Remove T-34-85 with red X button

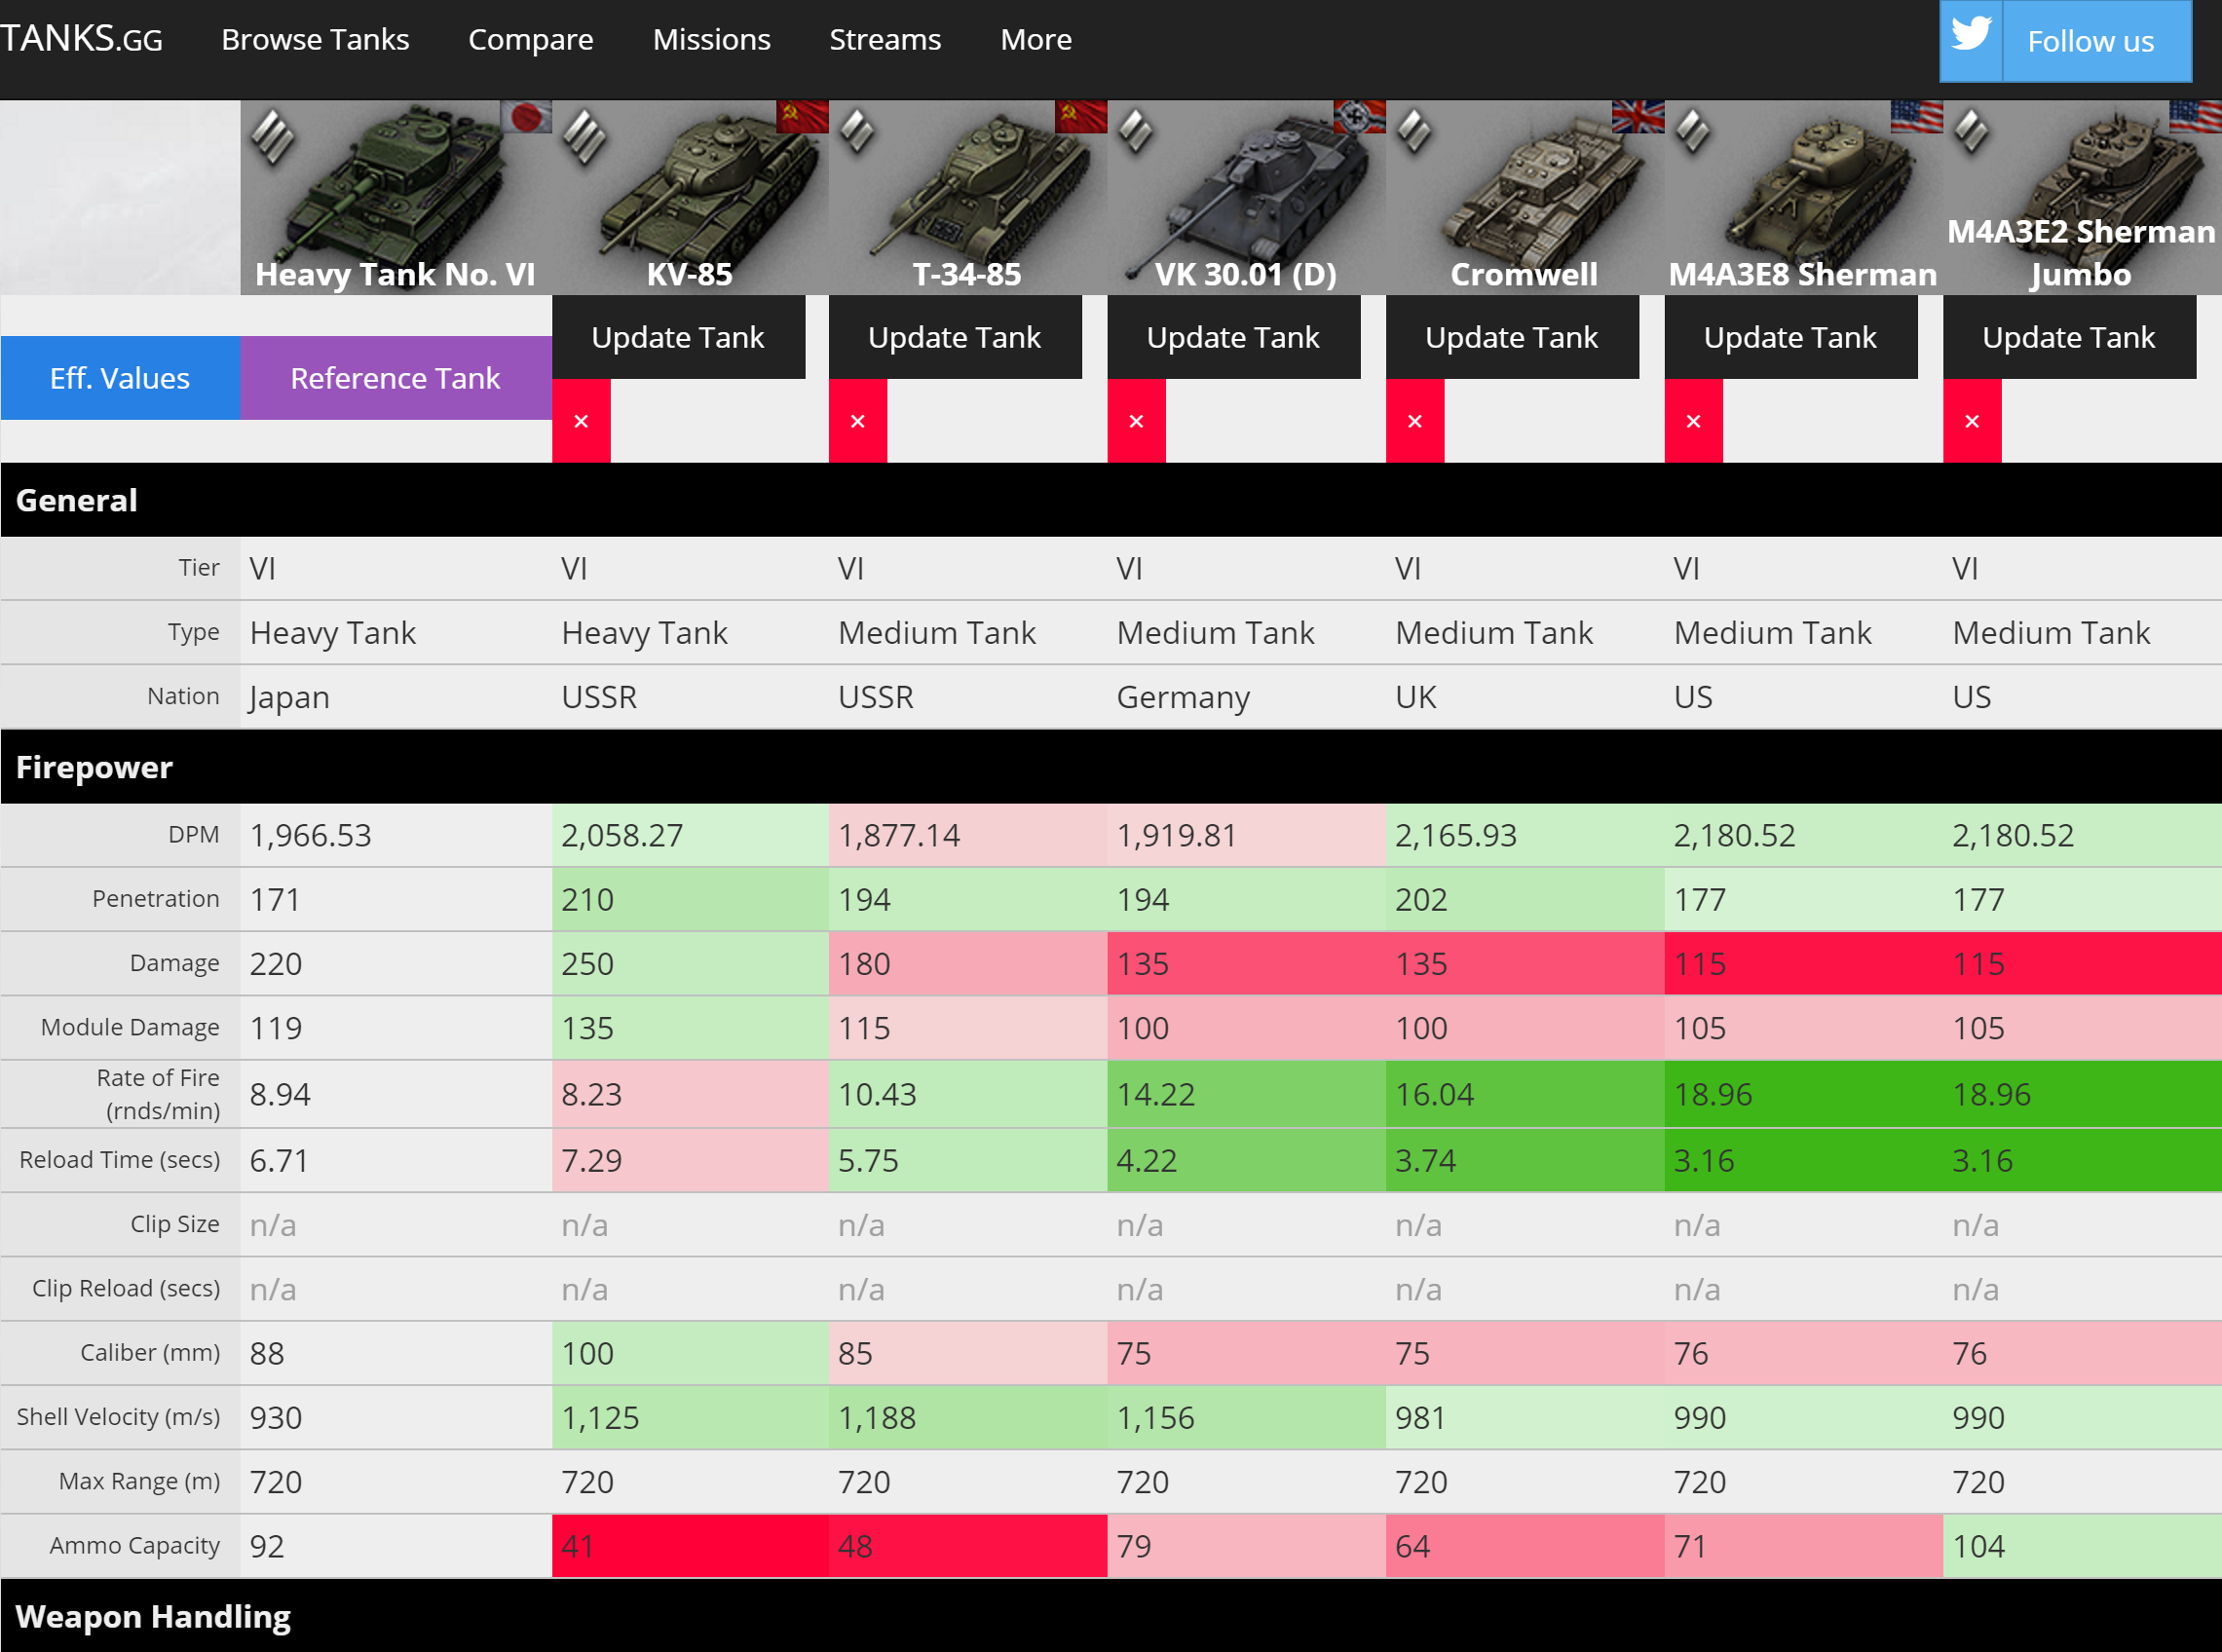(858, 421)
